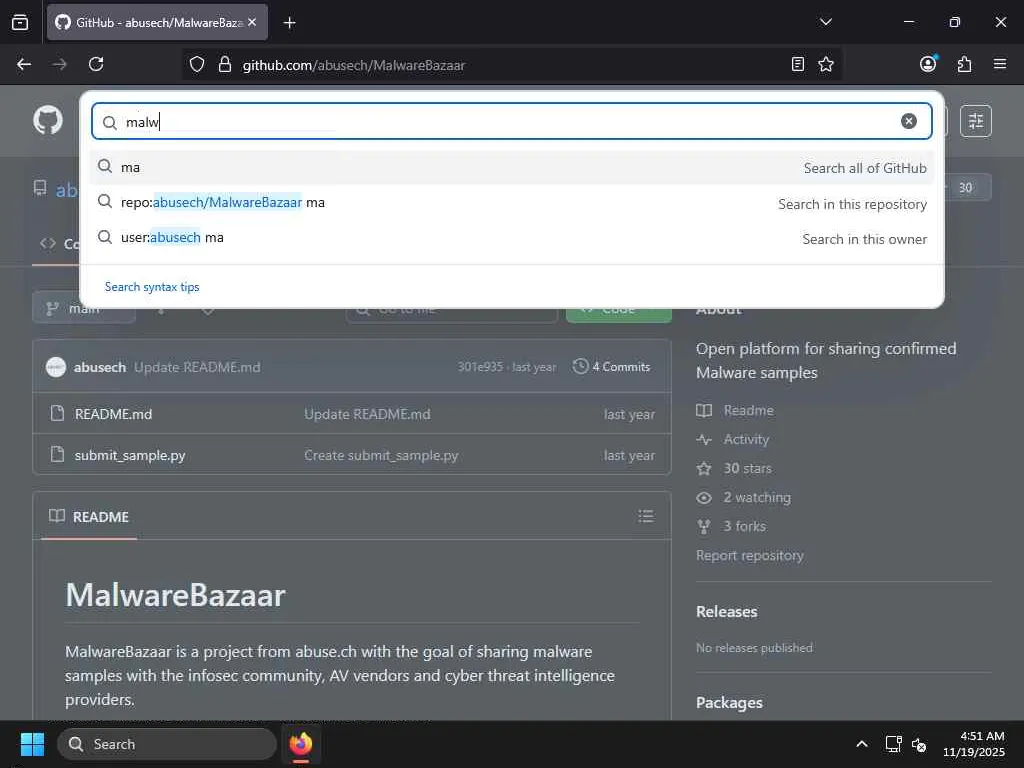
Task: Open the README.md file
Action: (x=113, y=414)
